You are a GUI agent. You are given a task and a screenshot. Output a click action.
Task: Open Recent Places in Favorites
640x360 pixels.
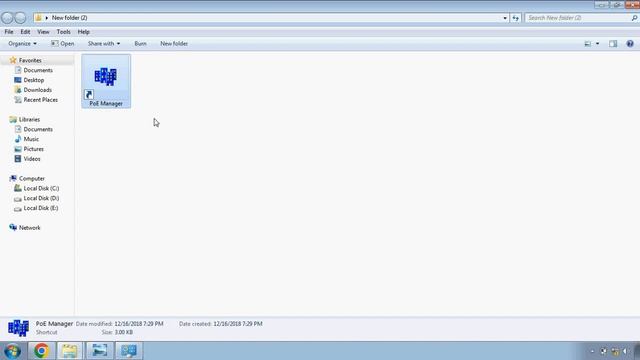tap(40, 100)
